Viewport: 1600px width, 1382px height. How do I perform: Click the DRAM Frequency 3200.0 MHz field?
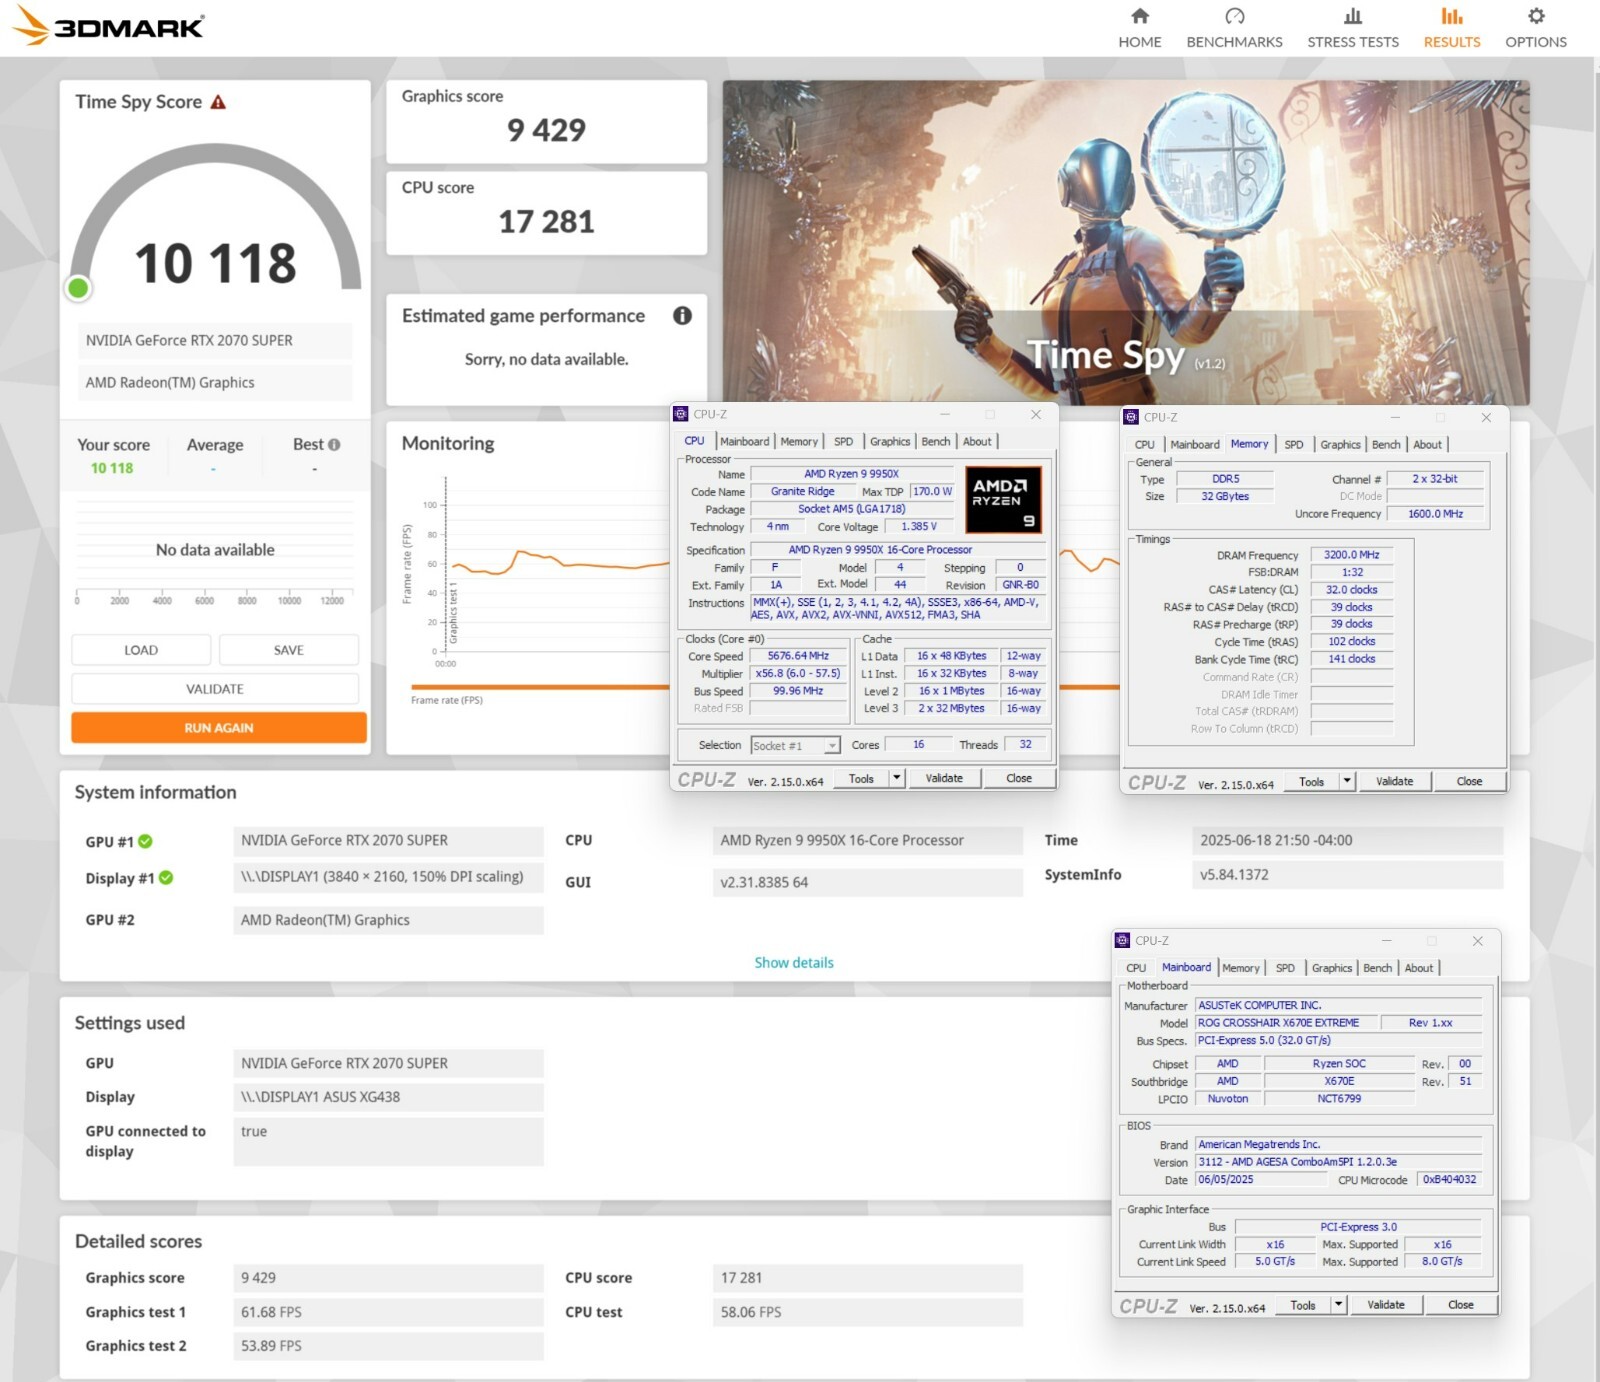pos(1351,555)
